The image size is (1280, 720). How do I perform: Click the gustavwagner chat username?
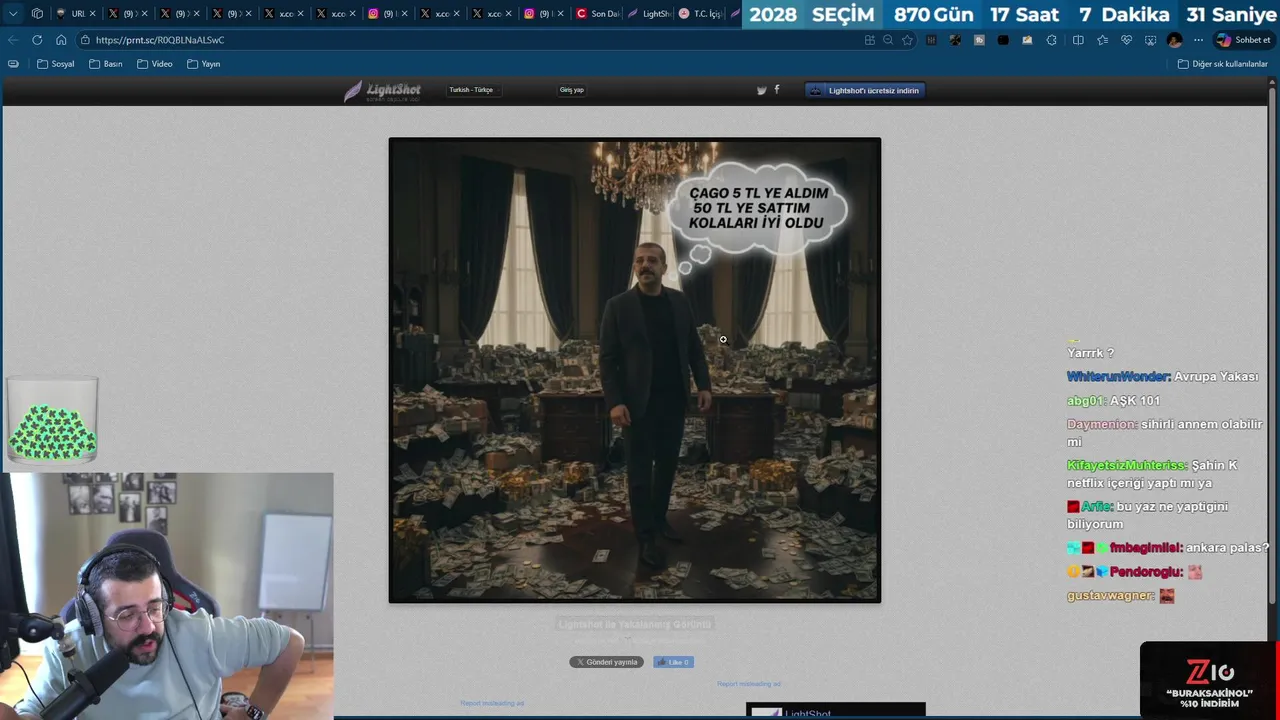coord(1110,596)
